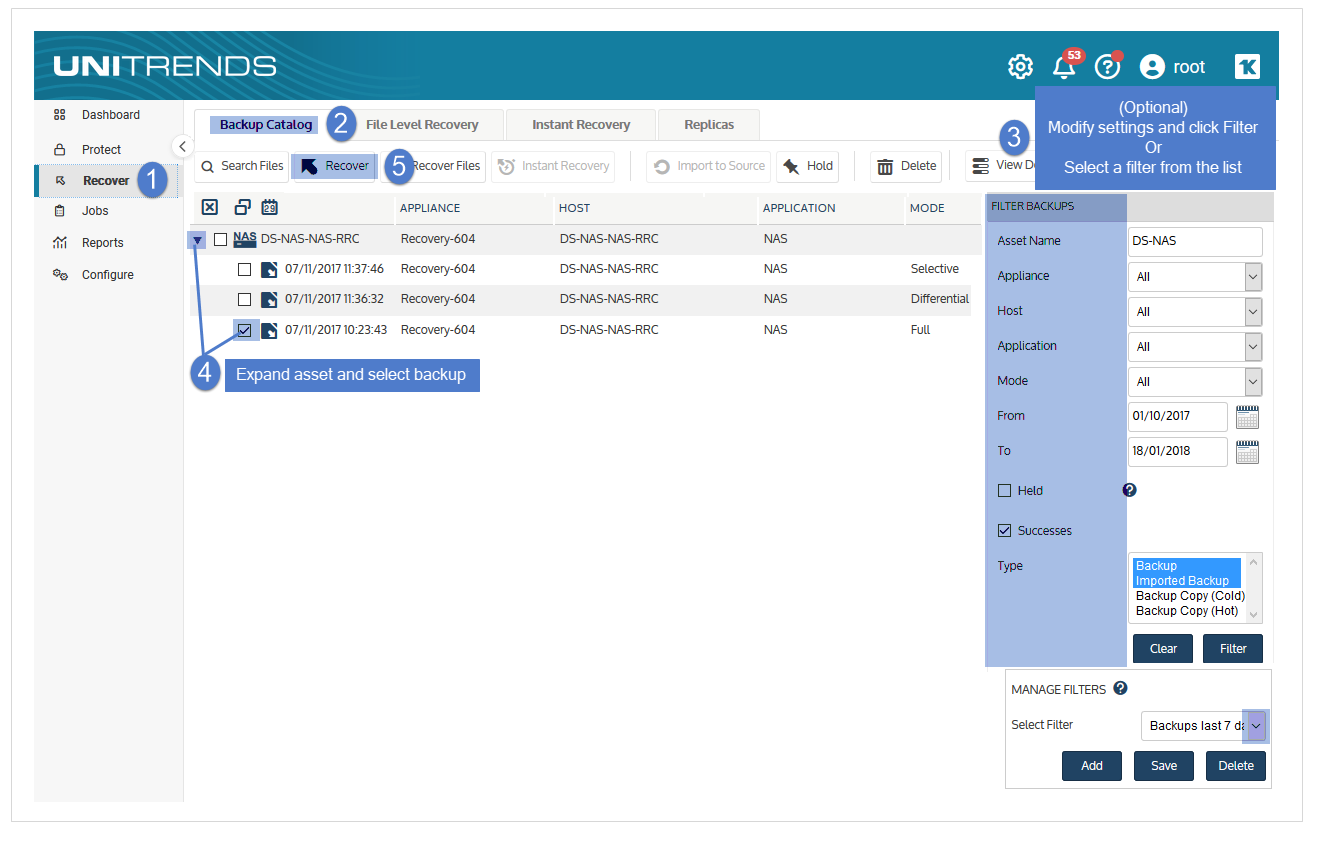
Task: Open the help question mark in header
Action: [1107, 67]
